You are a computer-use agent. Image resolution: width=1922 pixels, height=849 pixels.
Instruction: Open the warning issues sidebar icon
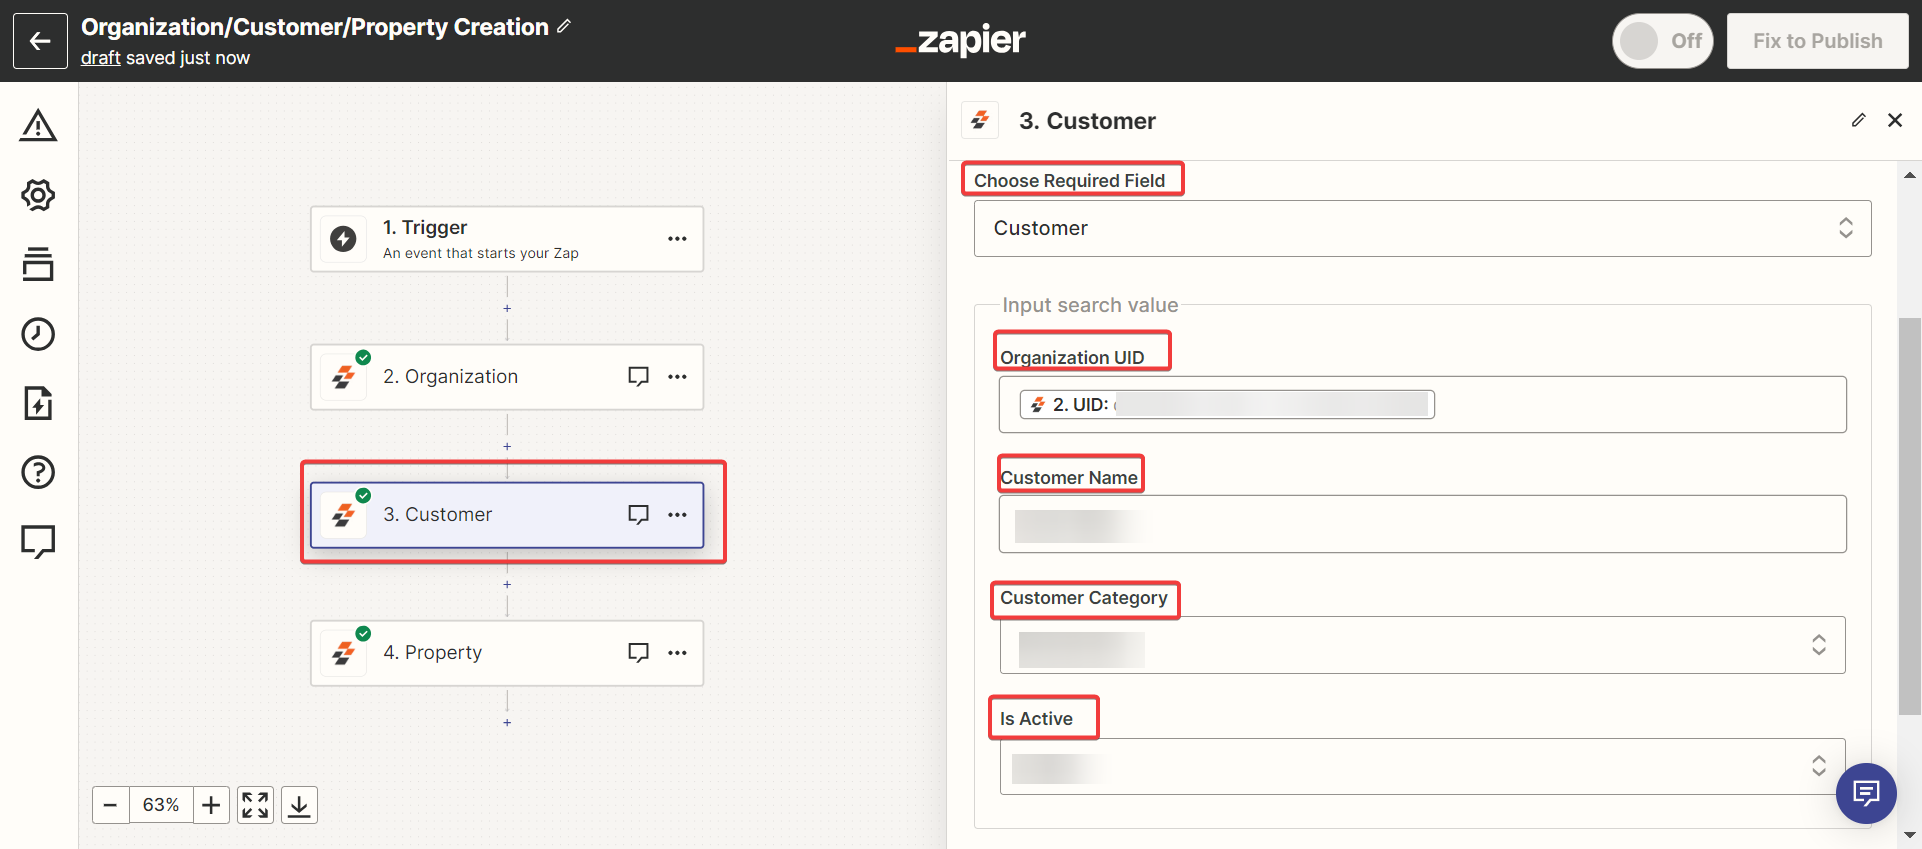(38, 126)
